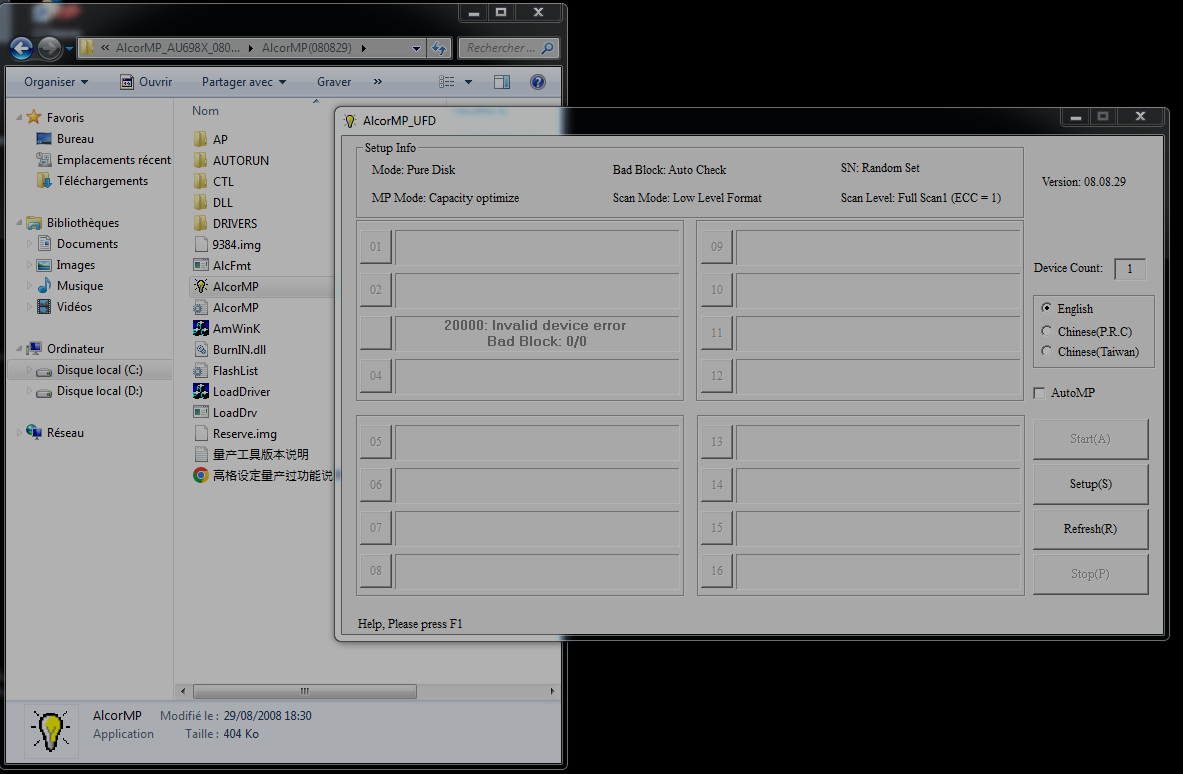1183x774 pixels.
Task: Click the Device Count input field
Action: point(1129,269)
